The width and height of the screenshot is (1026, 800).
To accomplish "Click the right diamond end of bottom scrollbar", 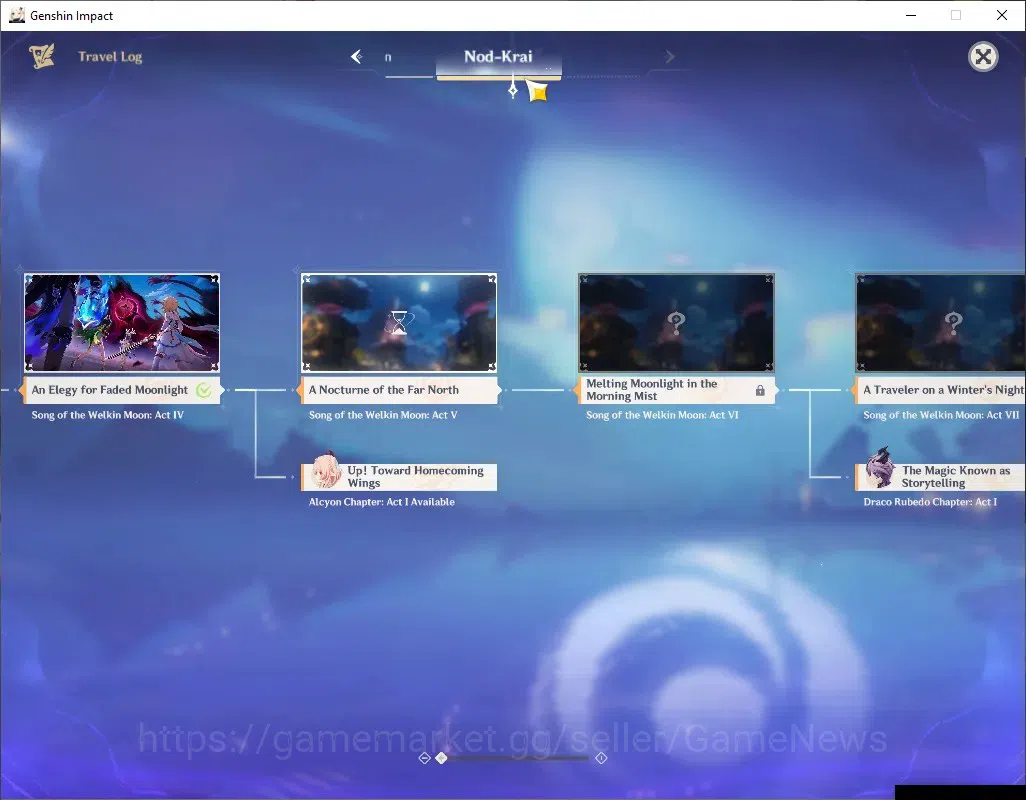I will coord(601,758).
